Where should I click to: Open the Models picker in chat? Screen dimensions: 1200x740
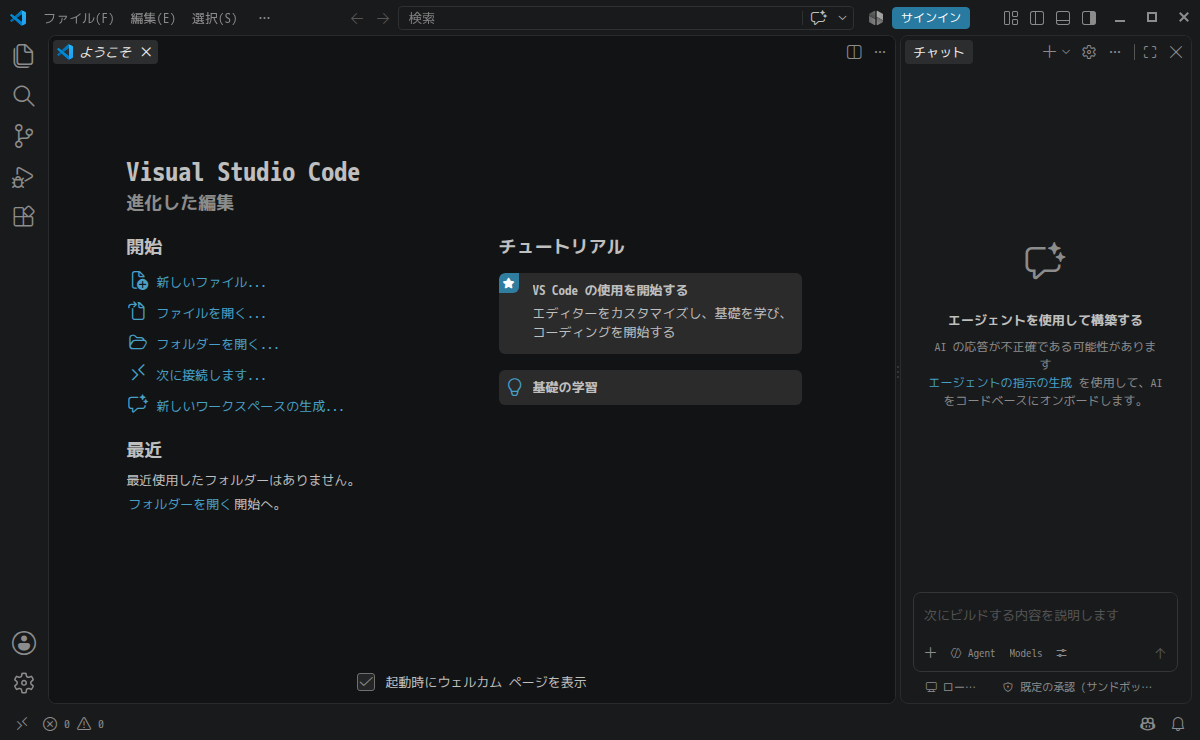click(1025, 653)
